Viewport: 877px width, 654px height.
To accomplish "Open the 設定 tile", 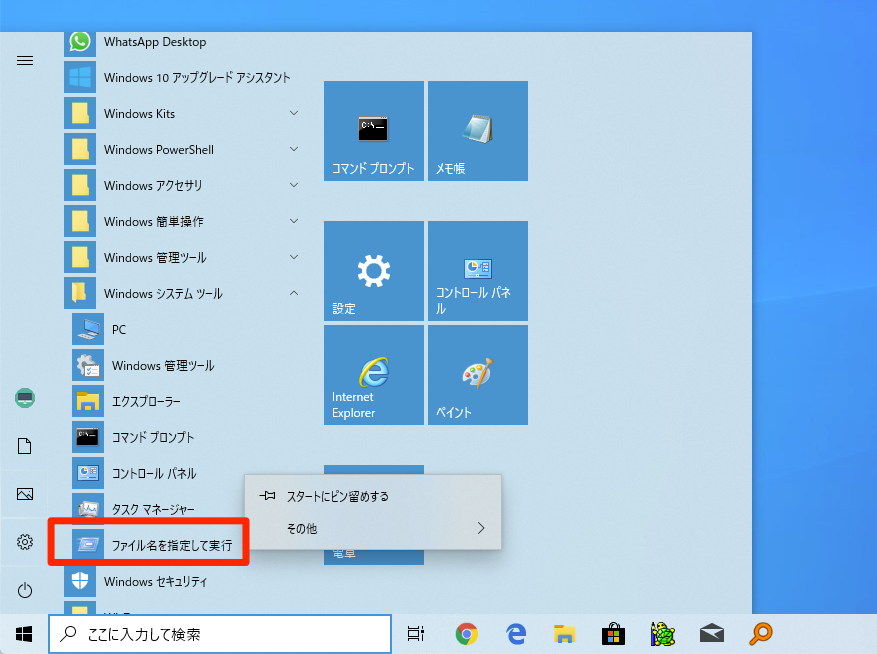I will tap(374, 271).
